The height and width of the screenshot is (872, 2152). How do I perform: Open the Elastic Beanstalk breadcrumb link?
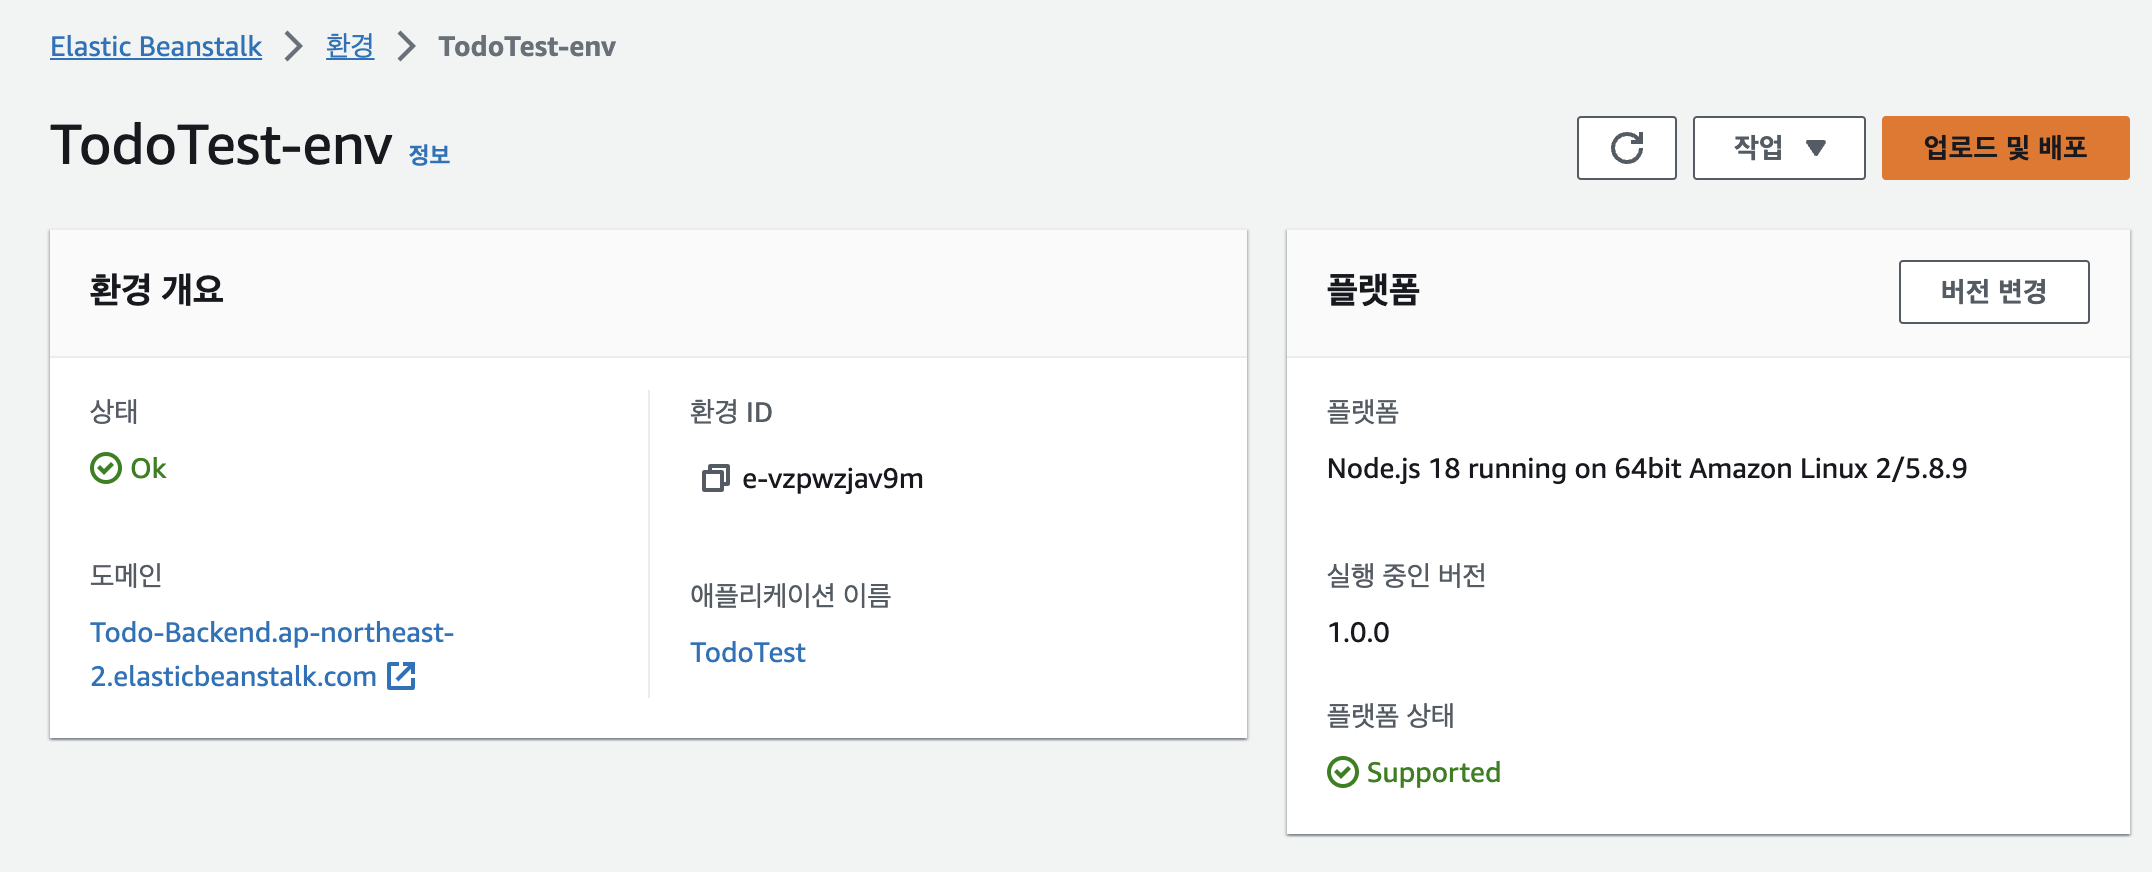pyautogui.click(x=156, y=46)
